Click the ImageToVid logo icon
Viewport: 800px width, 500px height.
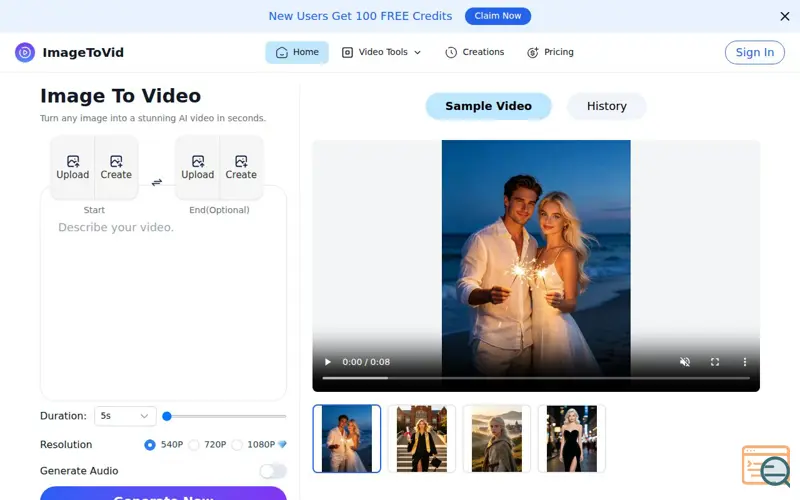pyautogui.click(x=24, y=53)
